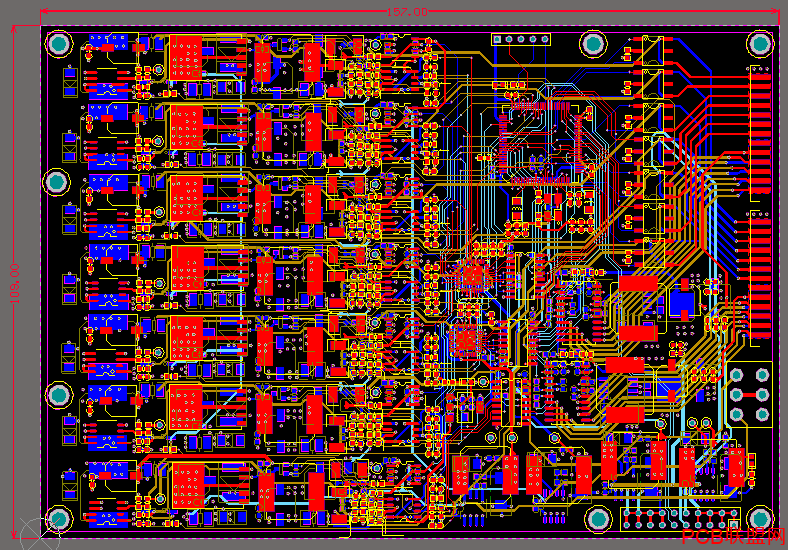Click the left-edge mounting hole near sixth channel
Screen dimensions: 788x550
pos(59,395)
